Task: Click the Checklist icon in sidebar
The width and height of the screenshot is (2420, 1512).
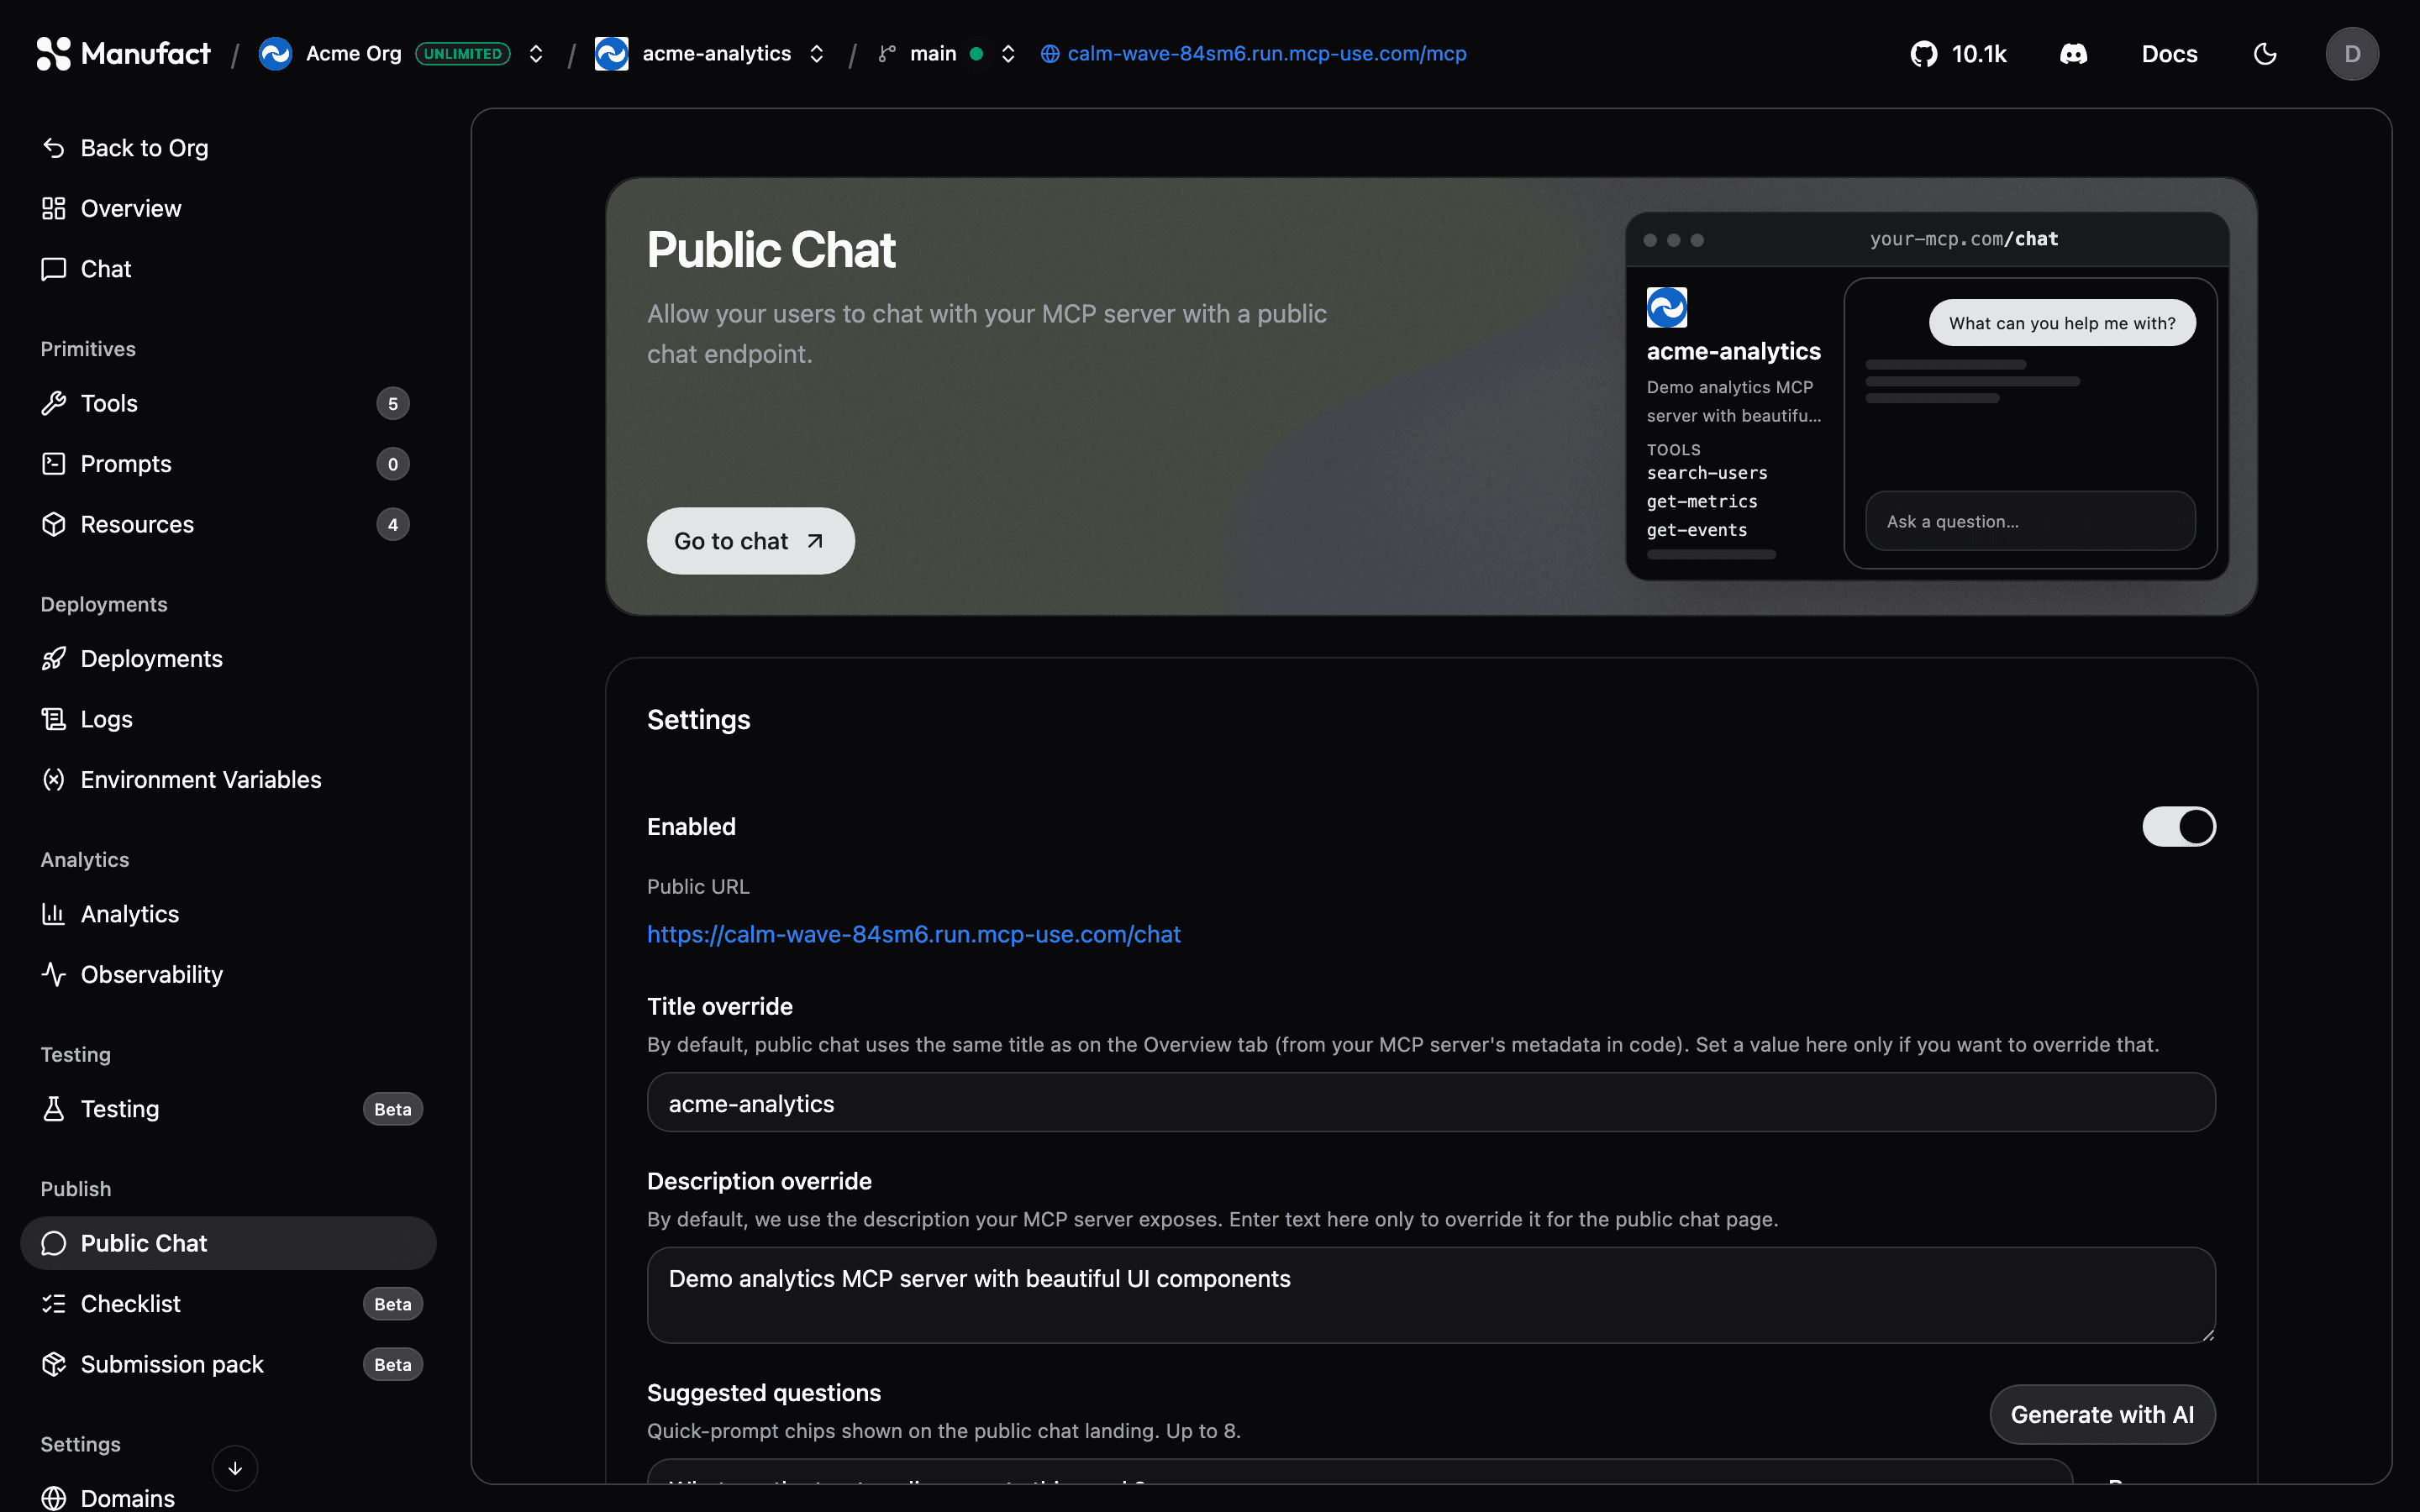Action: [54, 1304]
